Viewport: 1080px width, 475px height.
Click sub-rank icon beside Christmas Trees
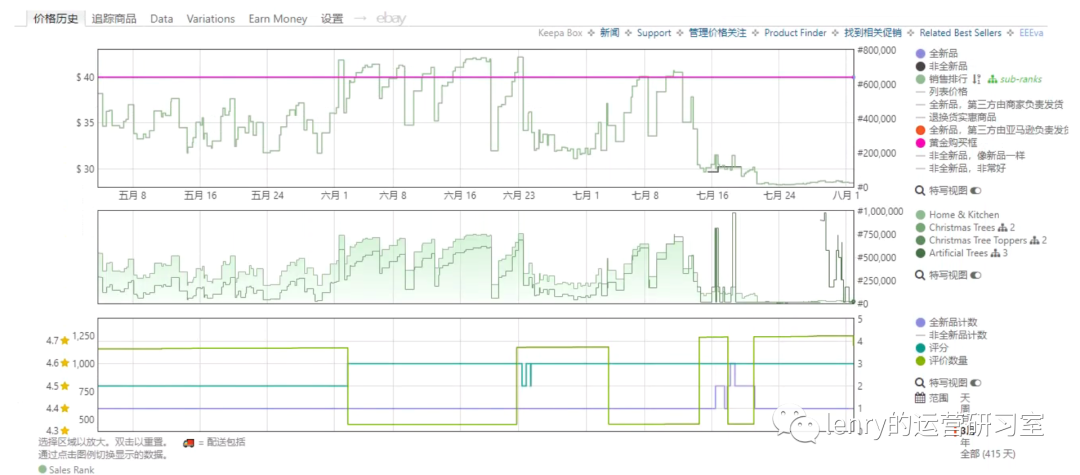1003,227
